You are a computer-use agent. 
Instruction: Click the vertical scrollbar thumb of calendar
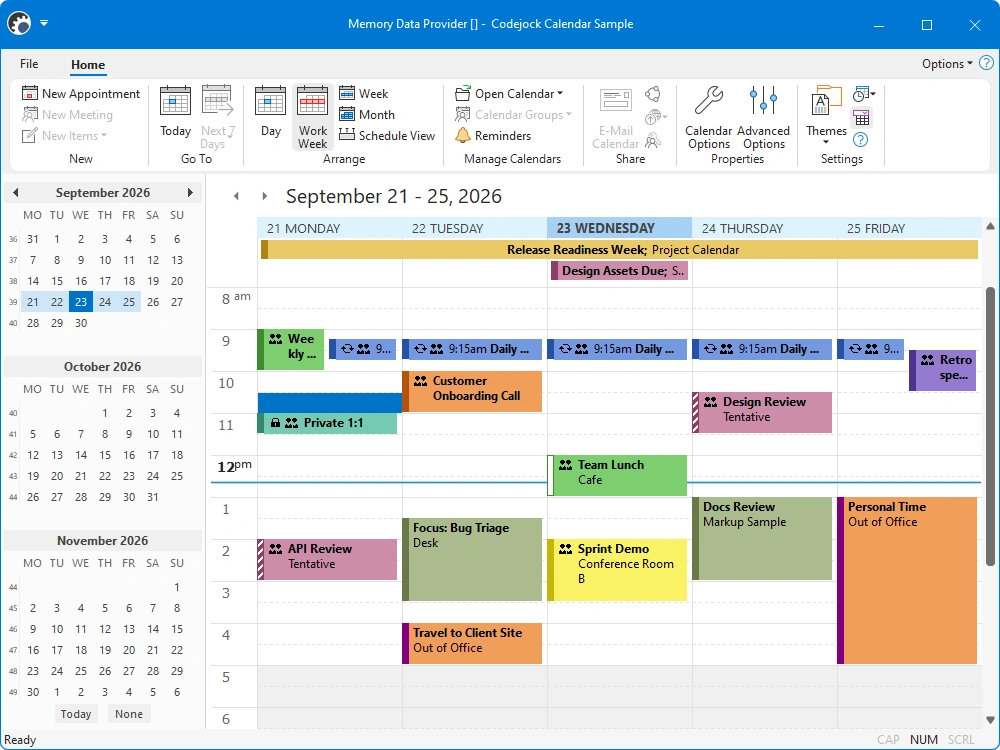pos(990,426)
